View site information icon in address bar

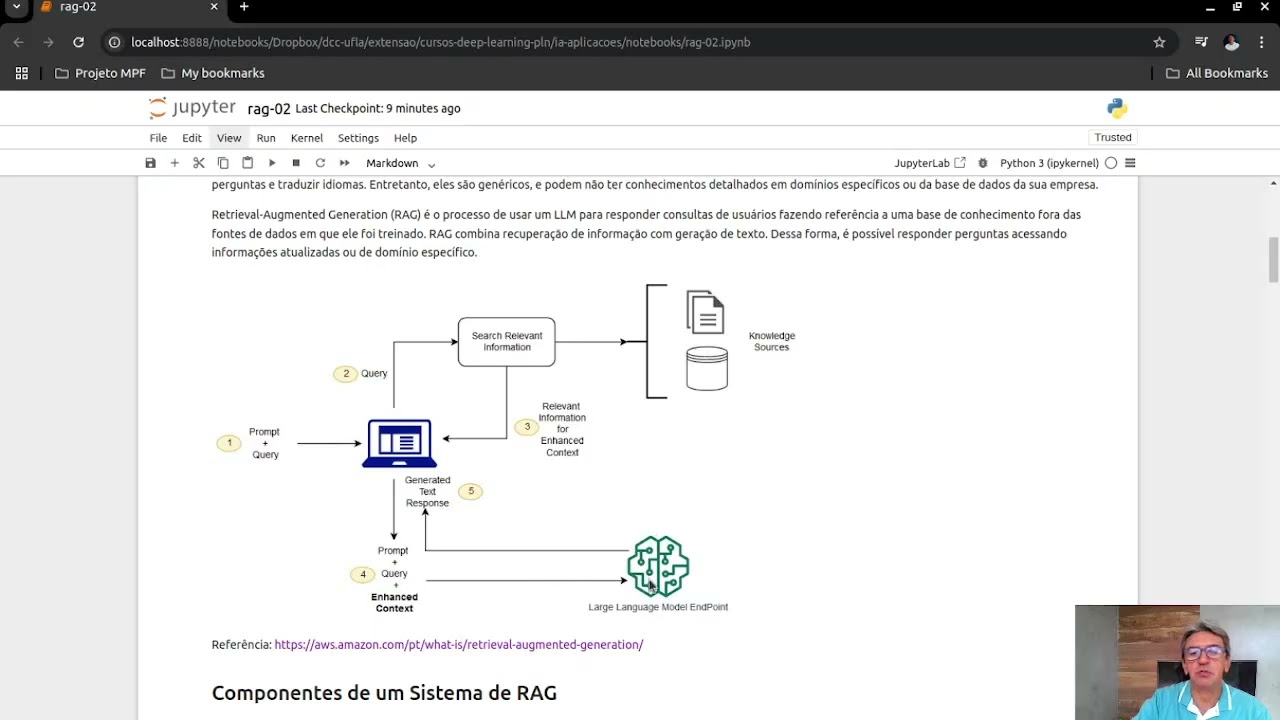coord(114,42)
